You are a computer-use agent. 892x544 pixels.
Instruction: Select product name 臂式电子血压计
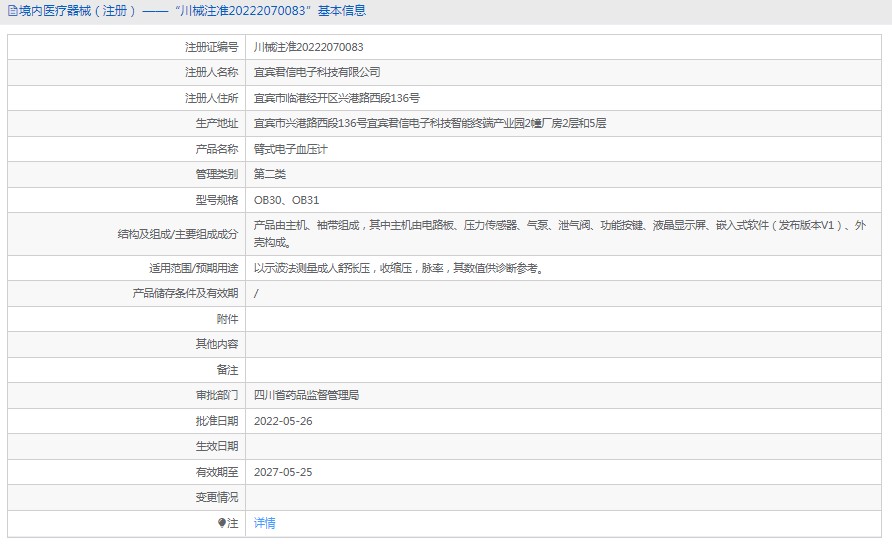[291, 149]
